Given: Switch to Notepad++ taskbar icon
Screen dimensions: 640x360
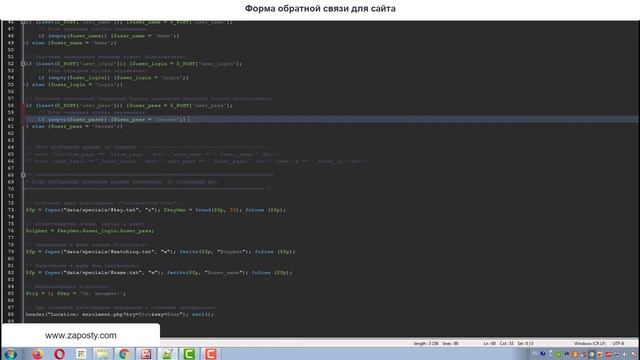Looking at the screenshot, I should (167, 354).
